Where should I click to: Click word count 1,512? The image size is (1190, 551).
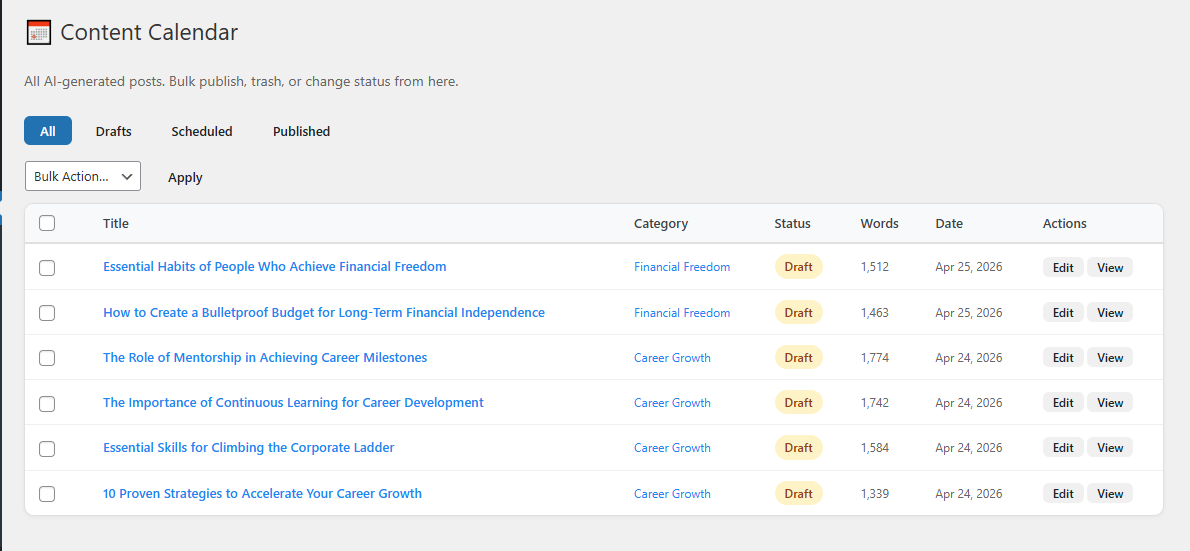[x=874, y=267]
